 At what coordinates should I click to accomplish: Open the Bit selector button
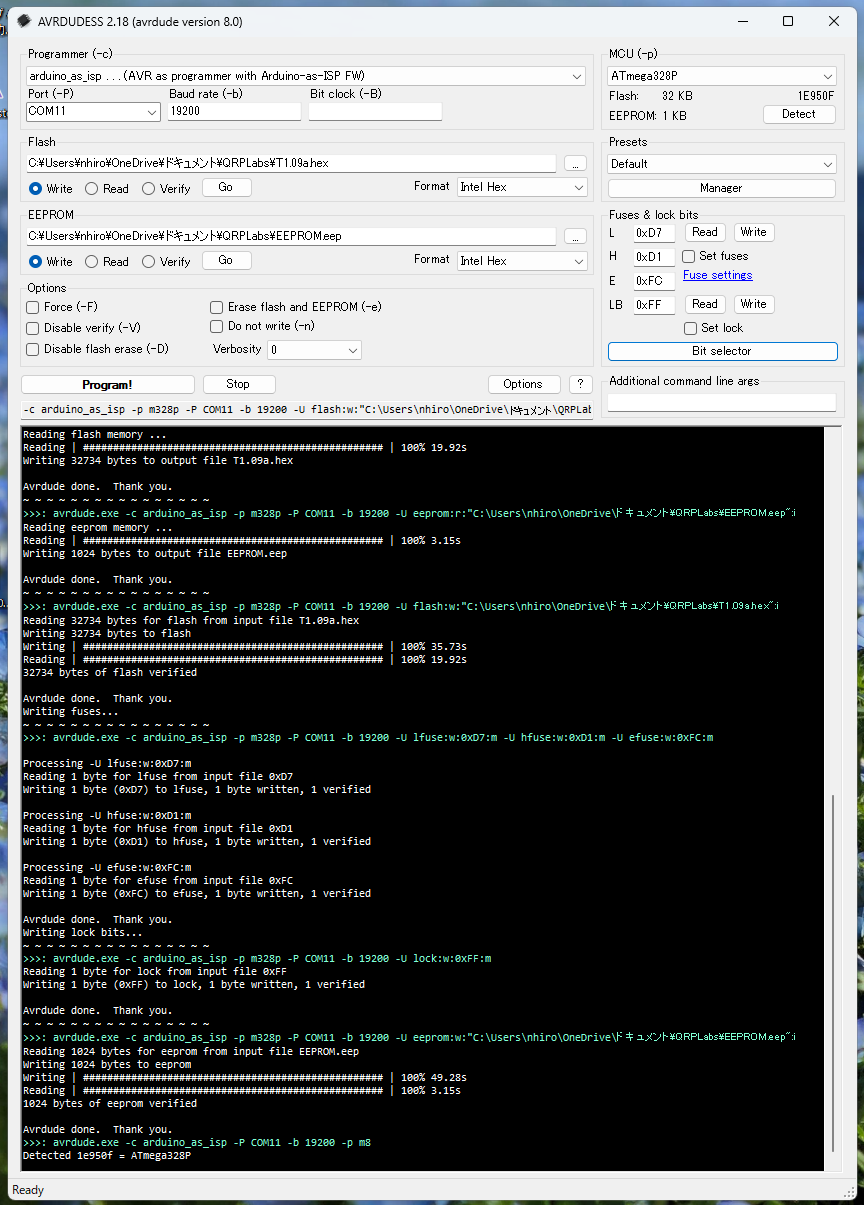coord(722,352)
